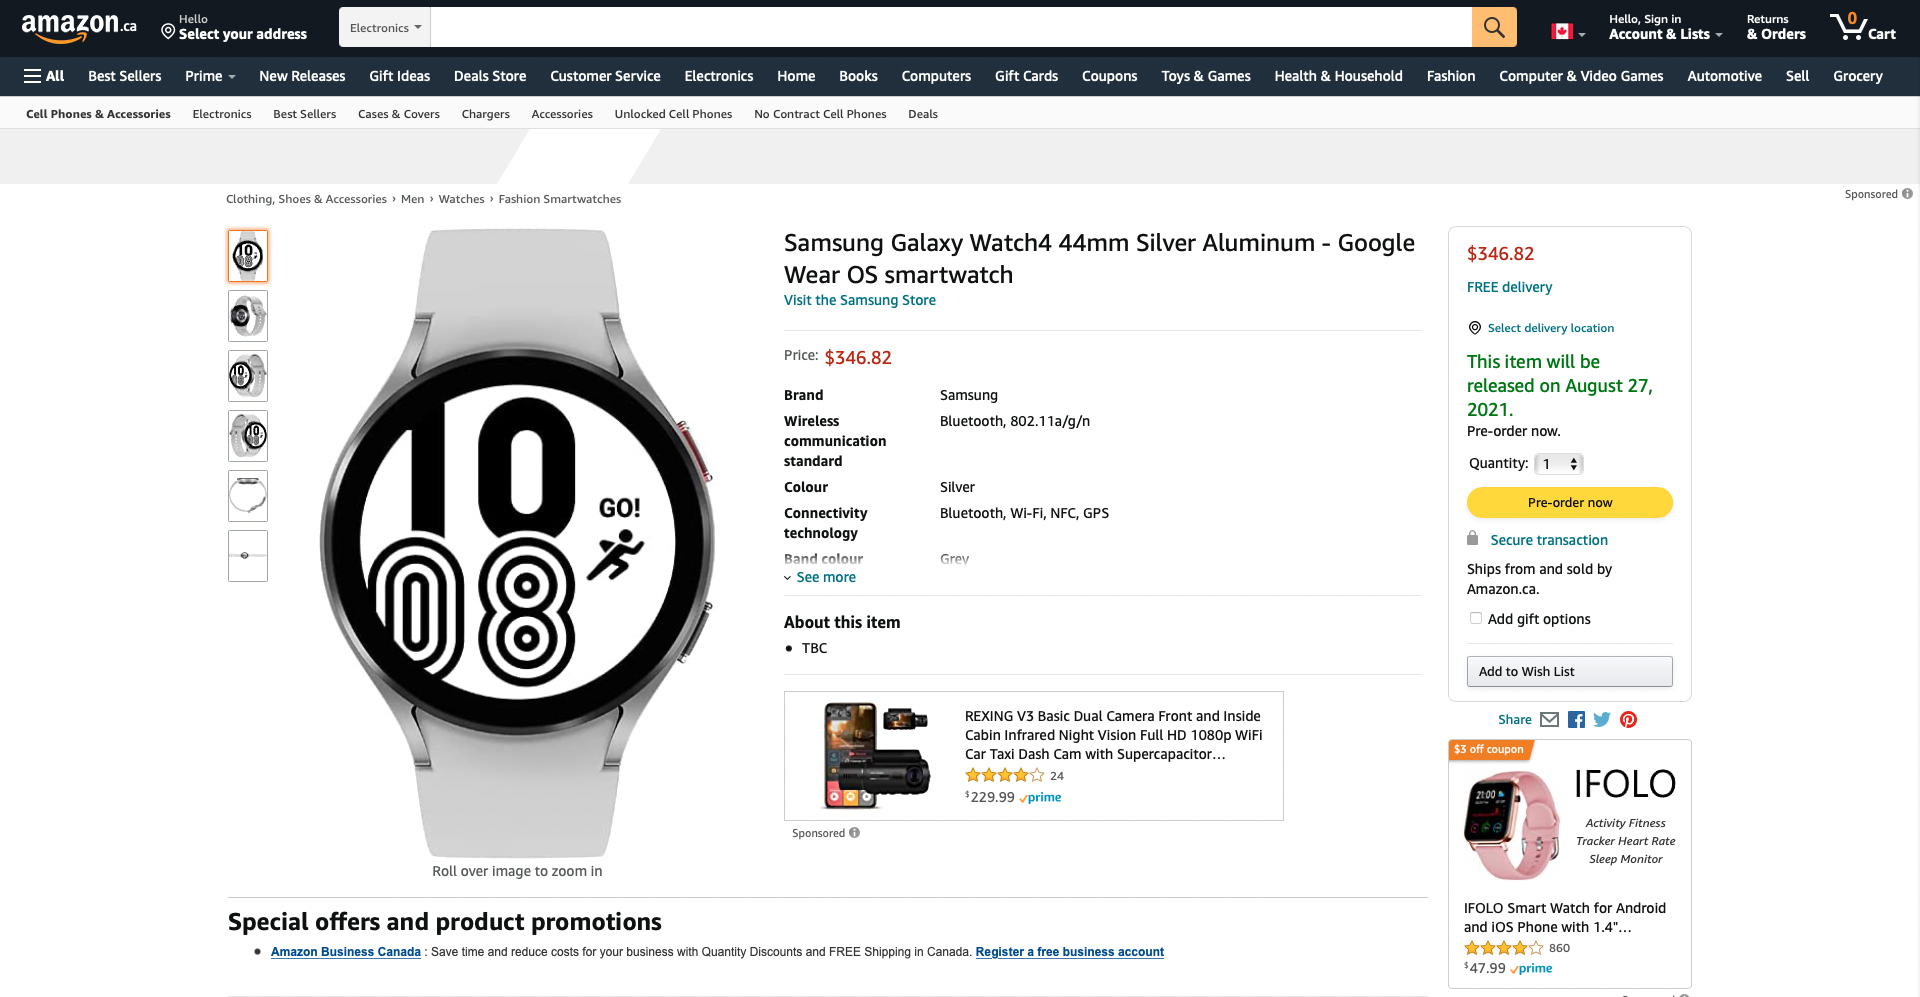Click the orange search magnifier button
Image resolution: width=1920 pixels, height=997 pixels.
(1494, 27)
